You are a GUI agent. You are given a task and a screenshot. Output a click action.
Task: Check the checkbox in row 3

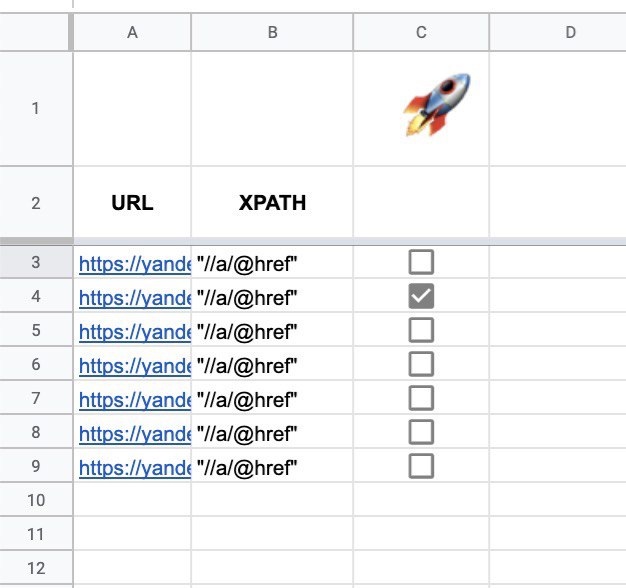click(x=421, y=262)
